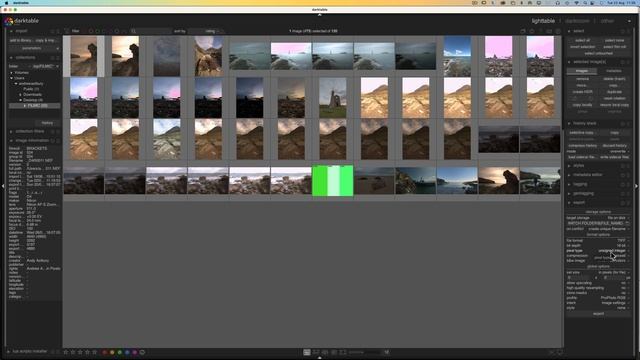Toggle allow upscaling option
This screenshot has width=640, height=360.
597,283
